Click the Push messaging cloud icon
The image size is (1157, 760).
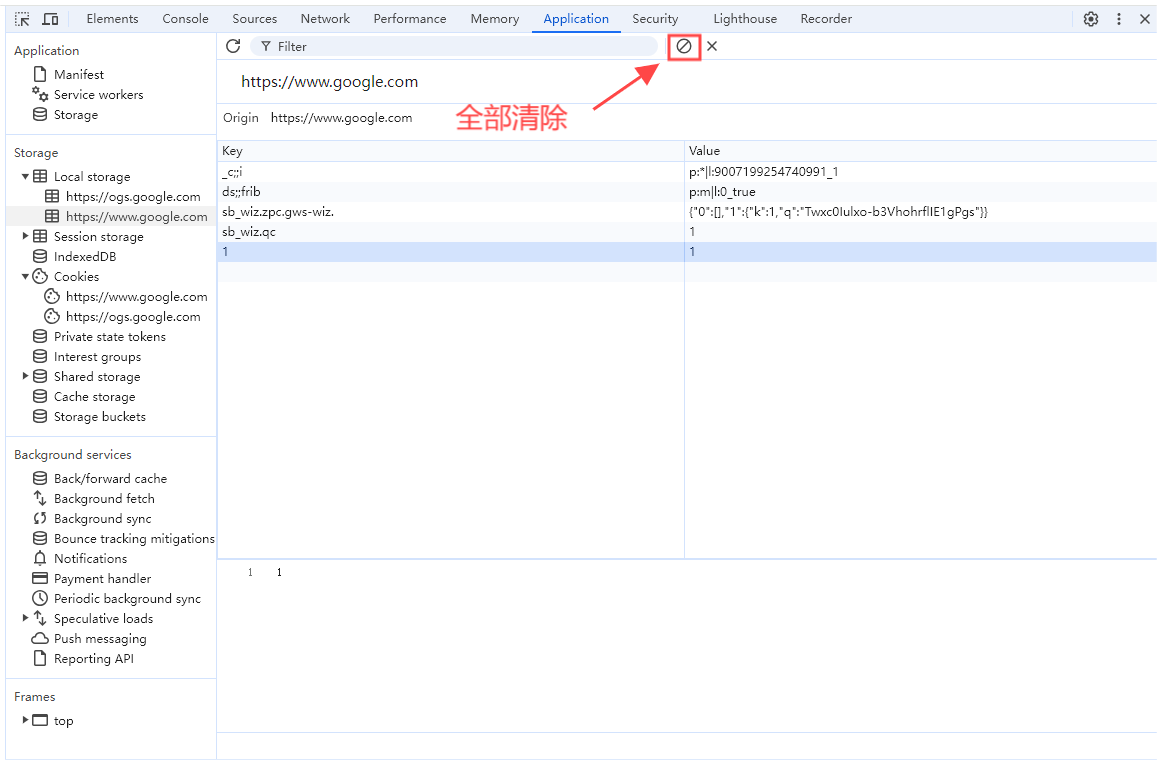pos(40,638)
